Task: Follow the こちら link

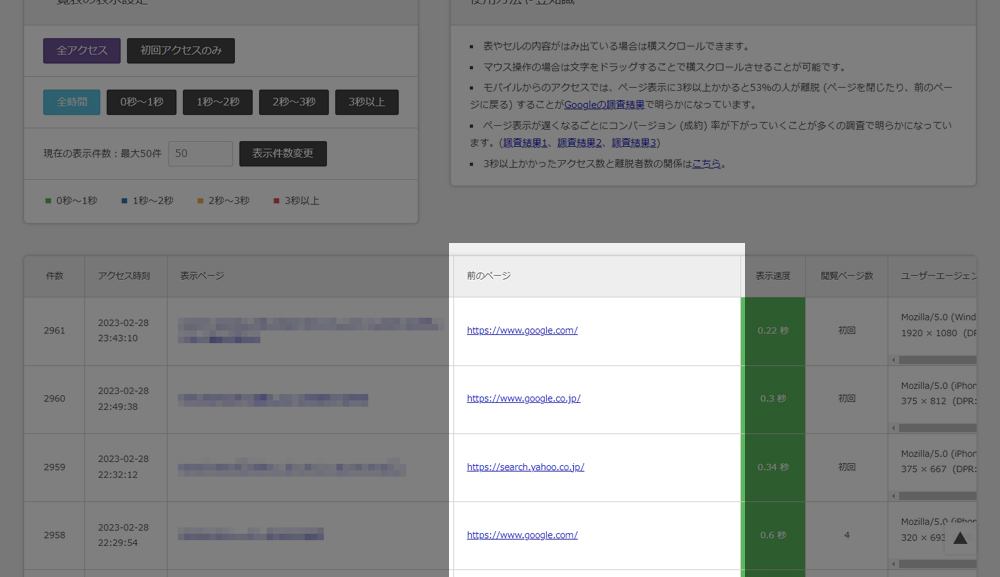Action: coord(706,163)
